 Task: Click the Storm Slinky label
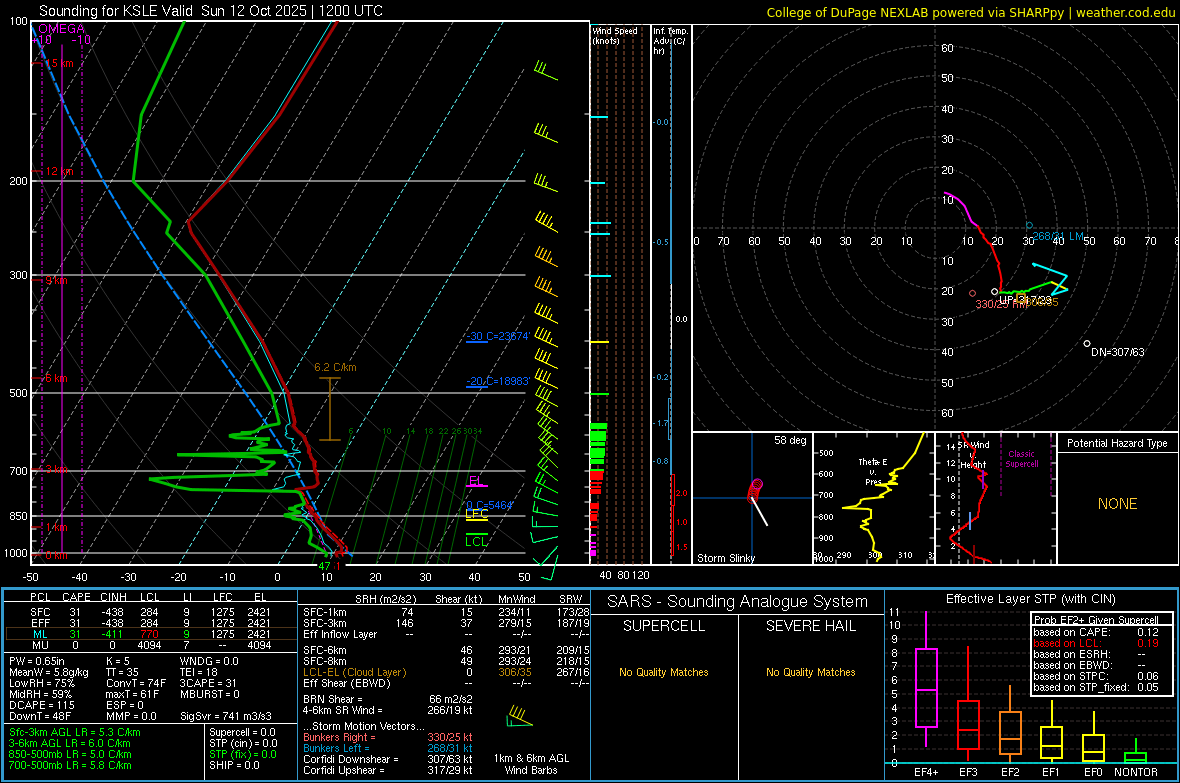tap(725, 558)
